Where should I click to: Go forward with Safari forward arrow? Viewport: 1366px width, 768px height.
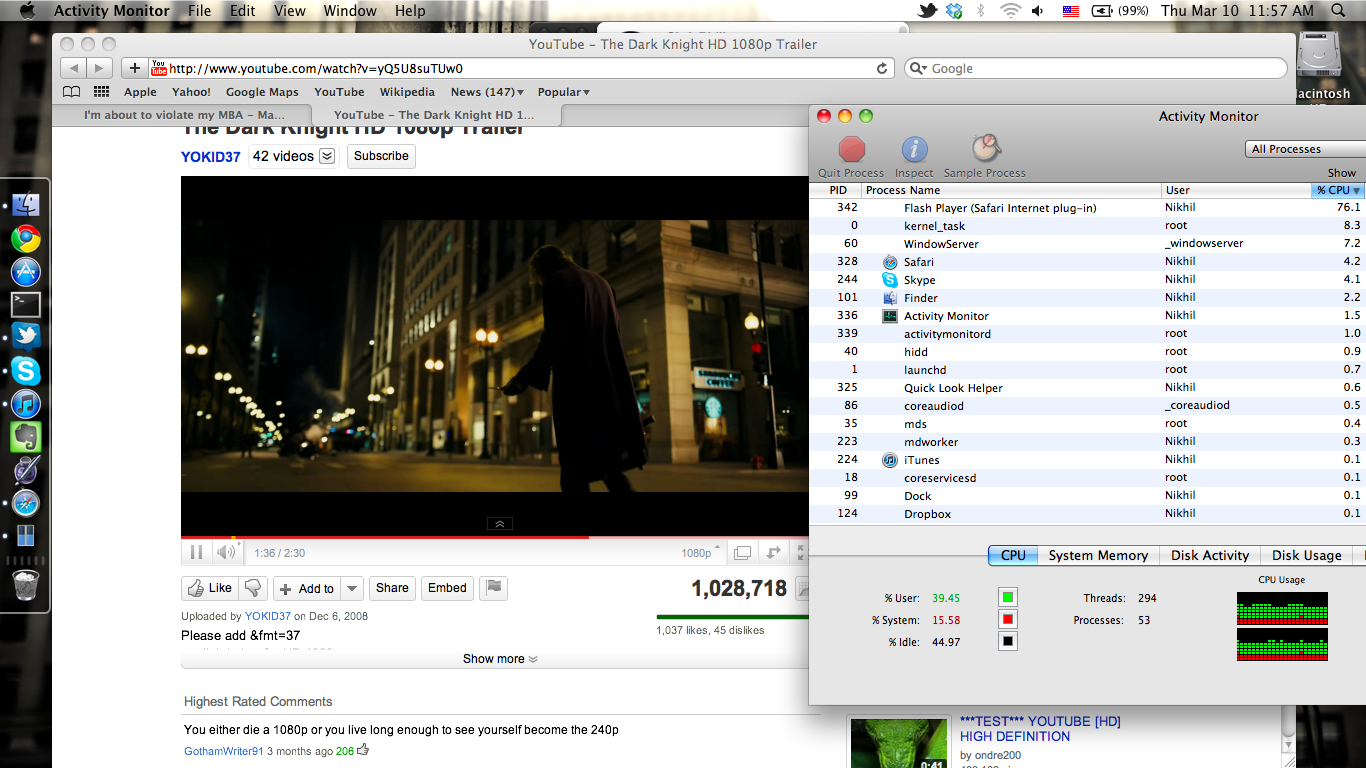pos(99,68)
